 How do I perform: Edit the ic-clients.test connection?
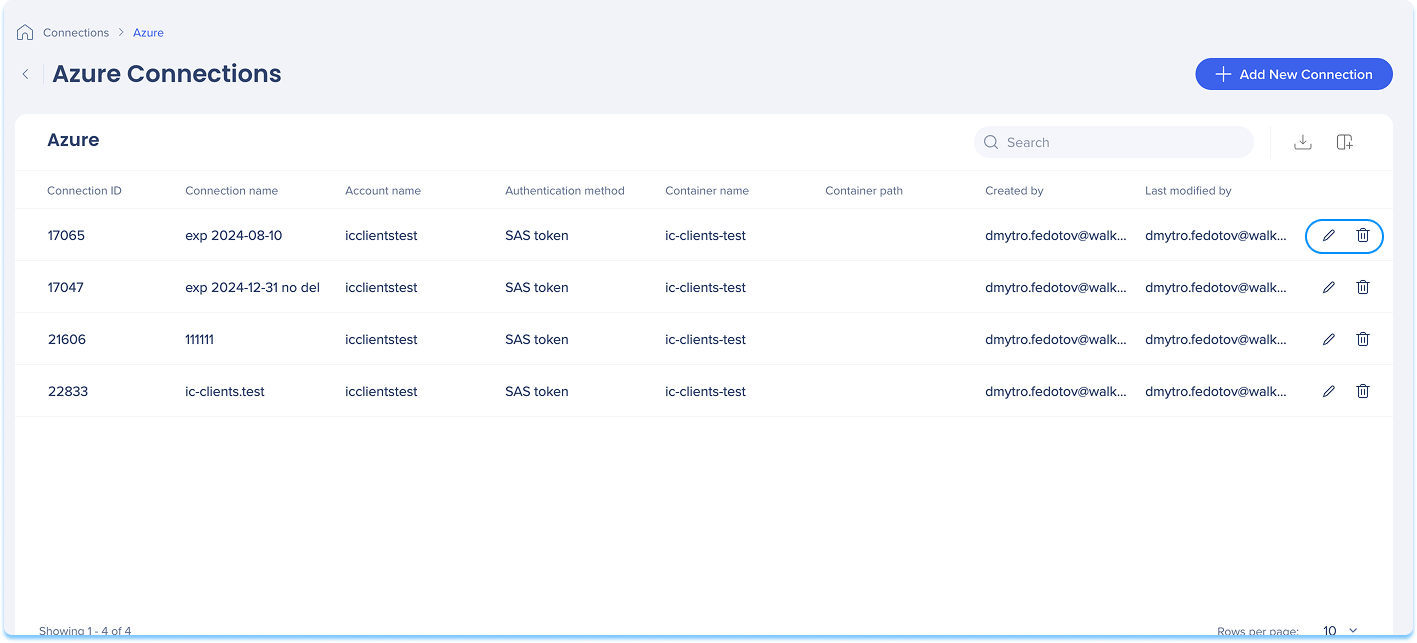click(x=1329, y=391)
